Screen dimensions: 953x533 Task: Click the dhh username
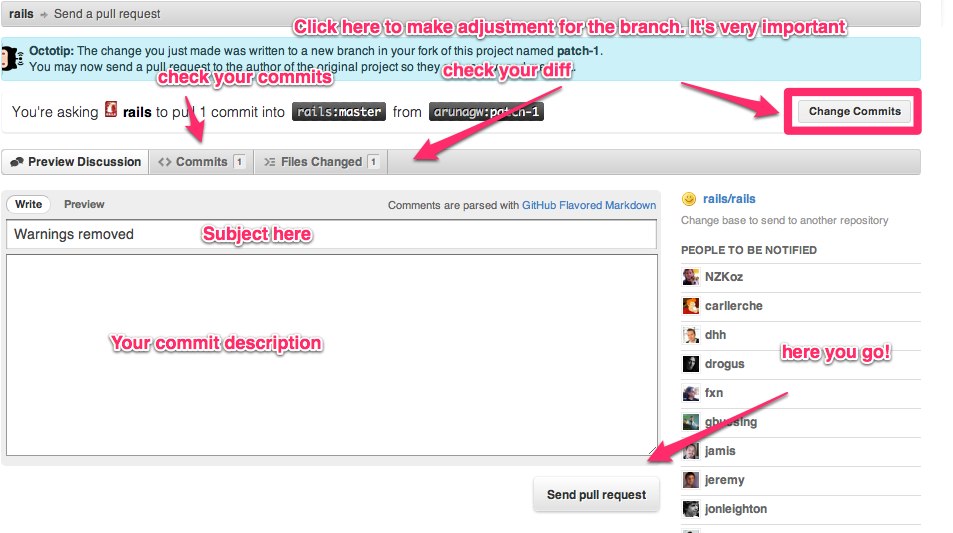click(x=715, y=335)
